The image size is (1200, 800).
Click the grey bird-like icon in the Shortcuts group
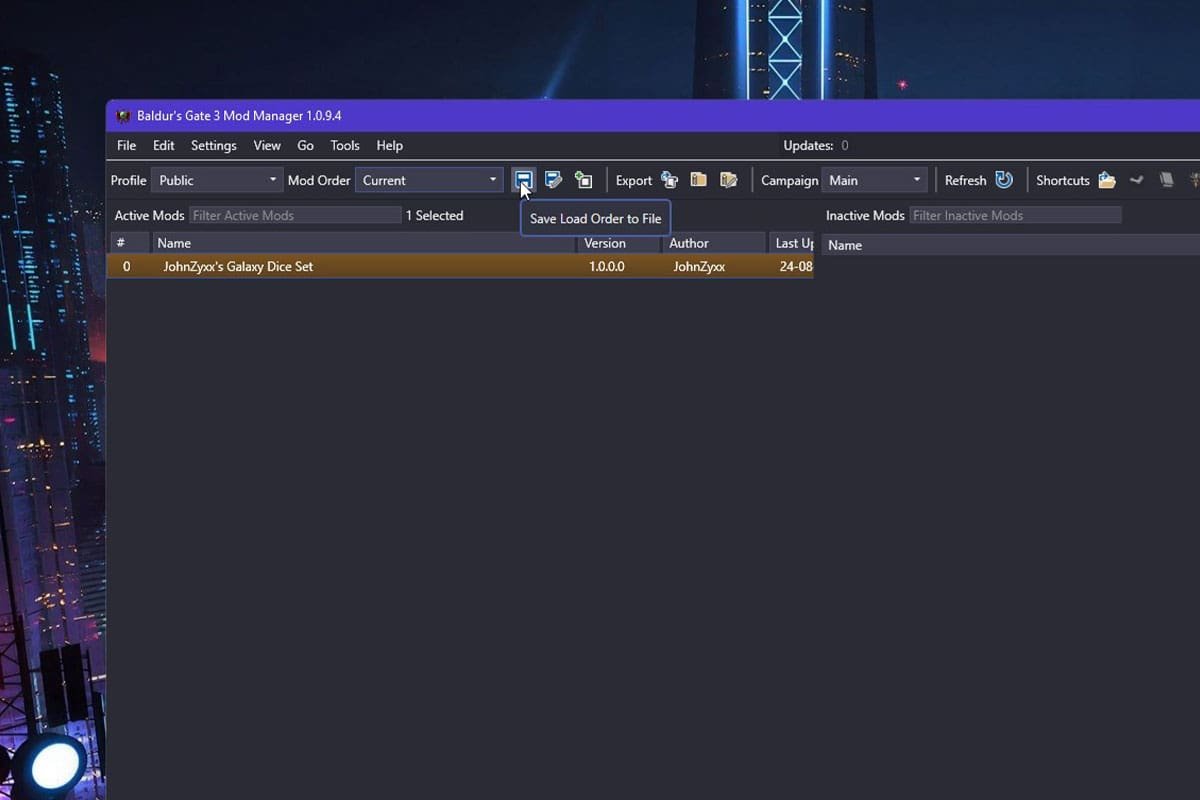(x=1137, y=180)
